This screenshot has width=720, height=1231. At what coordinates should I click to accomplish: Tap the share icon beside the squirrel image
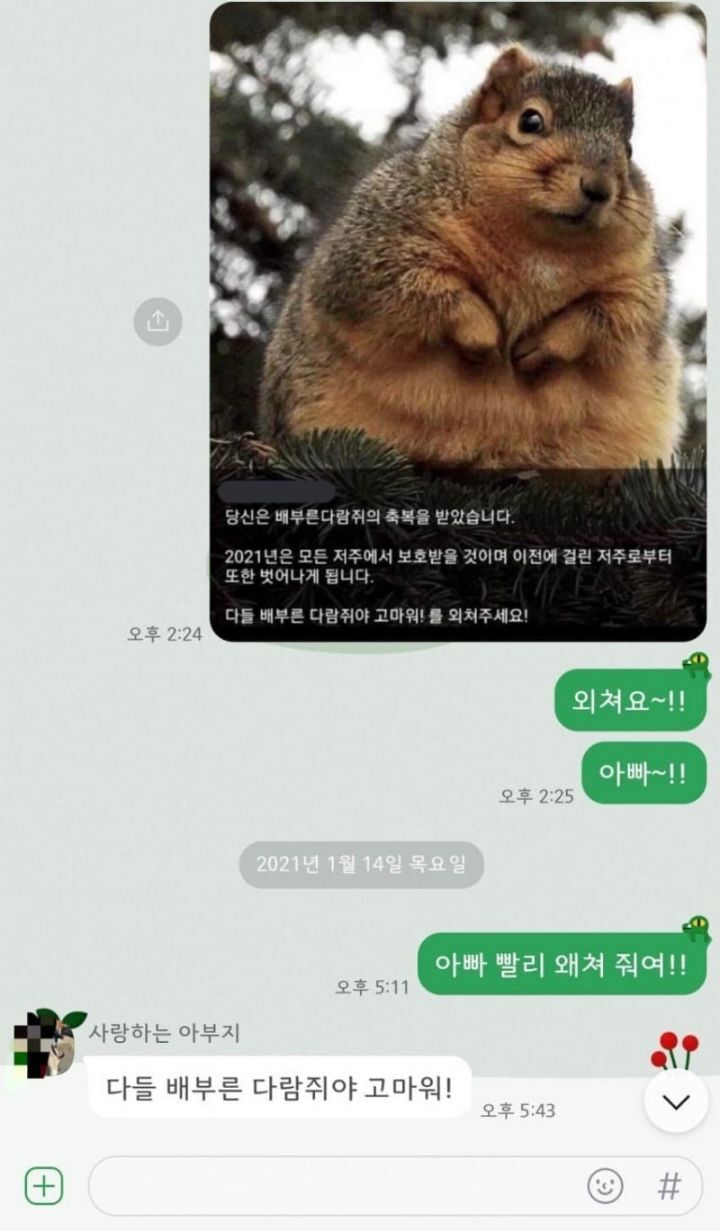pyautogui.click(x=158, y=321)
